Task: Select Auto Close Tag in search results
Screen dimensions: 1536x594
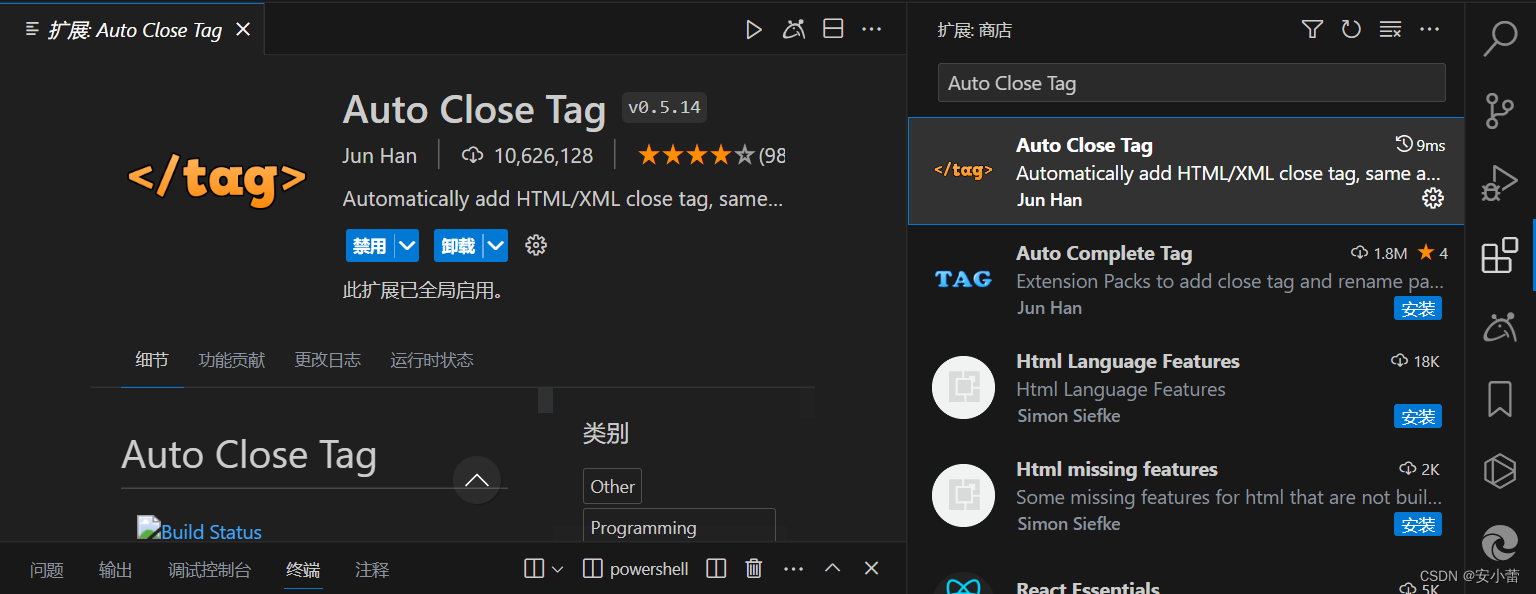Action: [x=1186, y=171]
